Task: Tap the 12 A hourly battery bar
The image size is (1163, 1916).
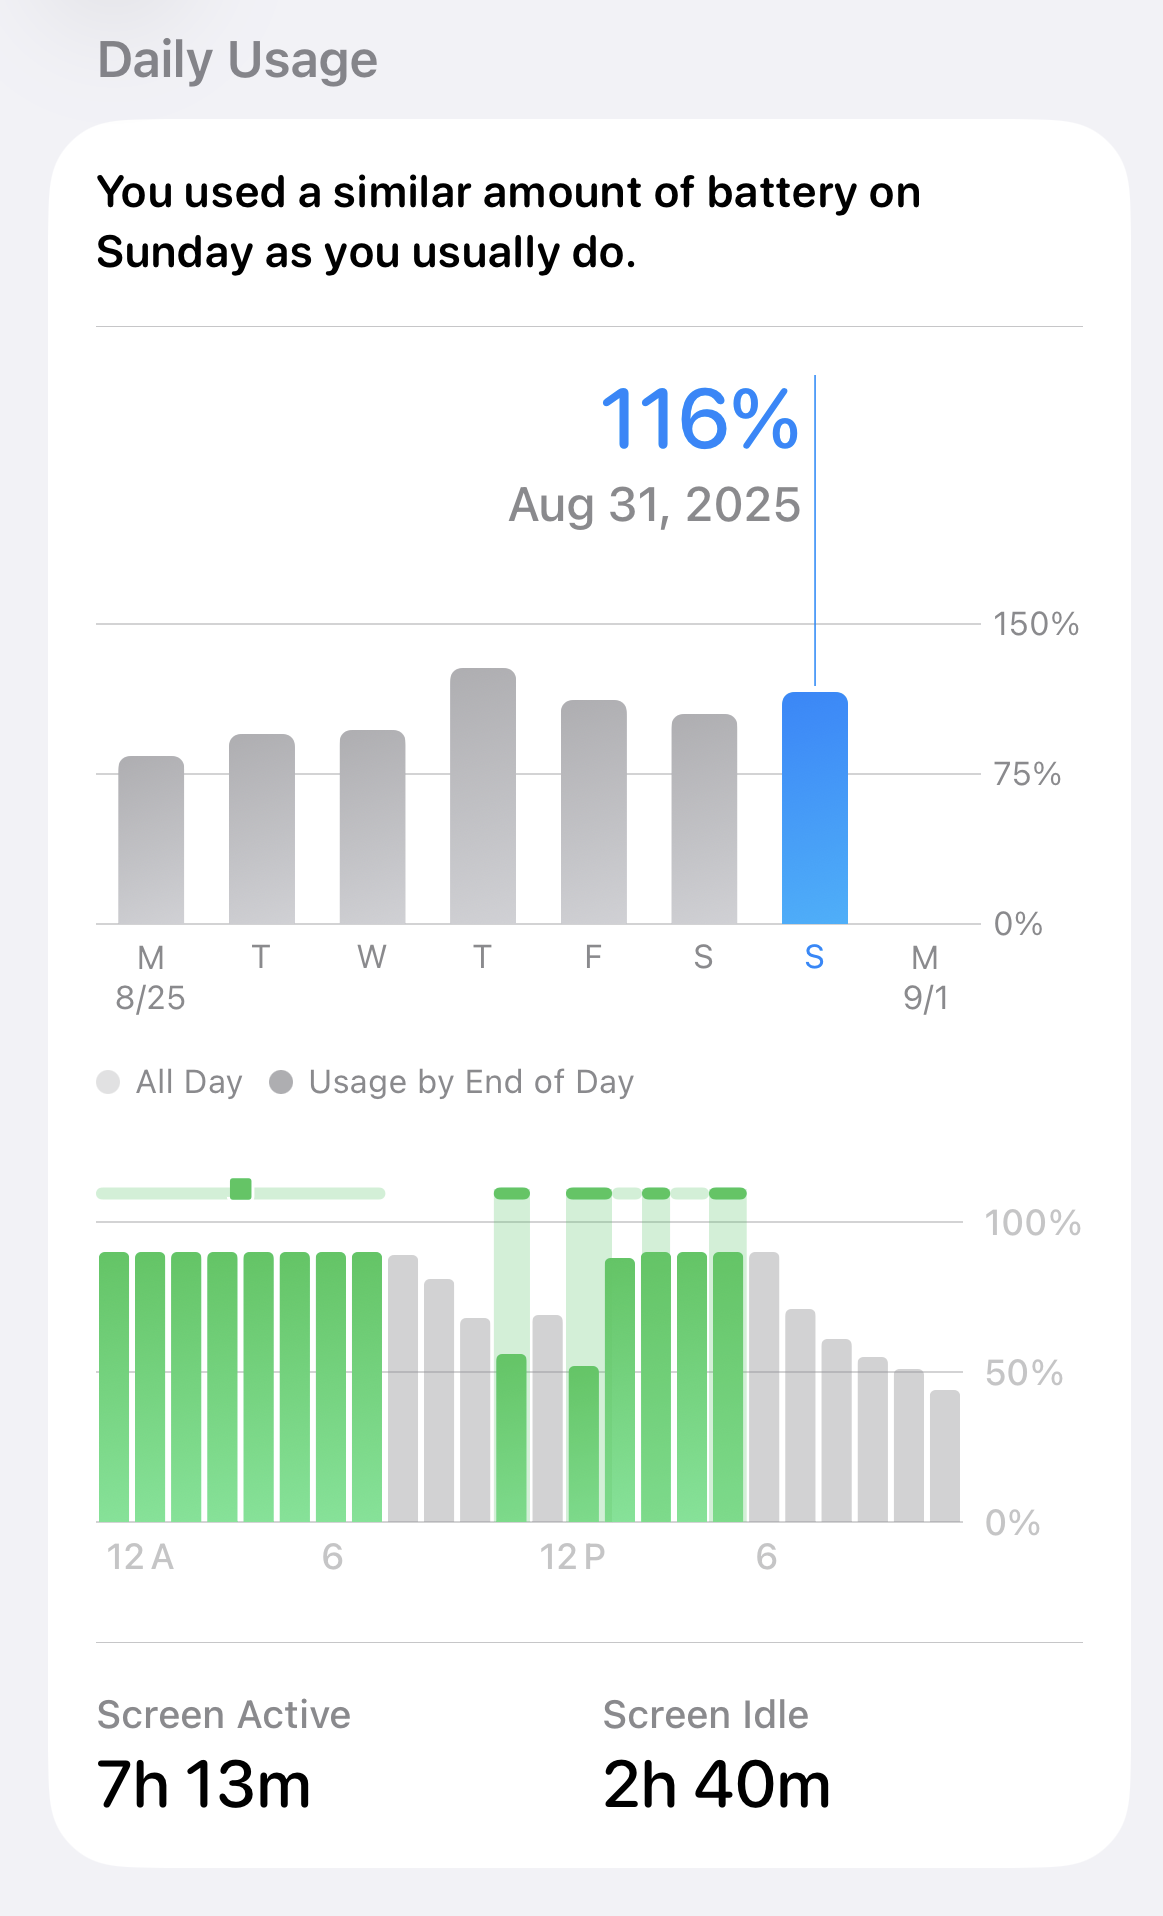Action: tap(114, 1387)
